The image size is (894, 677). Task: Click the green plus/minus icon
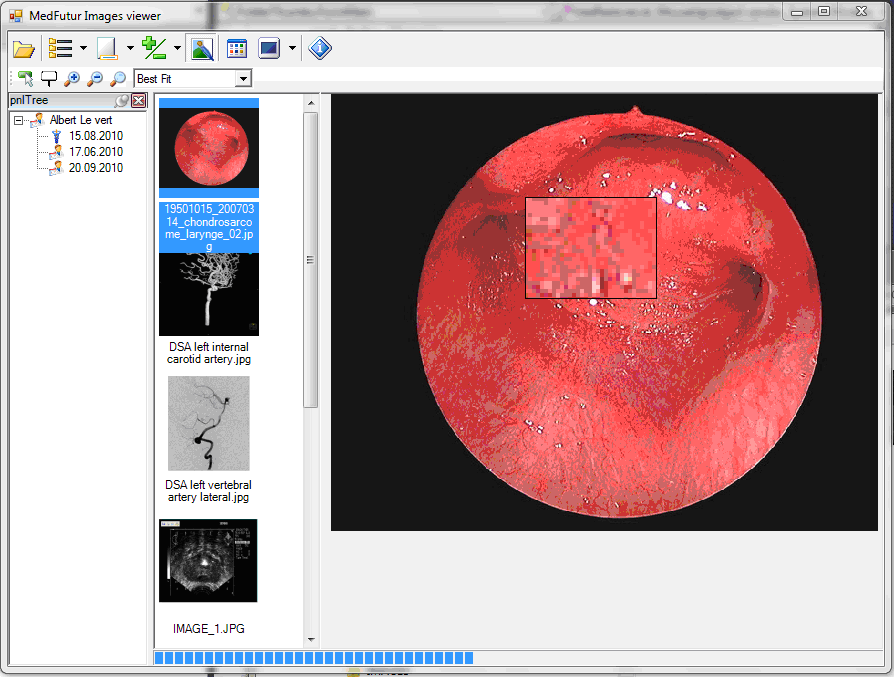(x=154, y=48)
